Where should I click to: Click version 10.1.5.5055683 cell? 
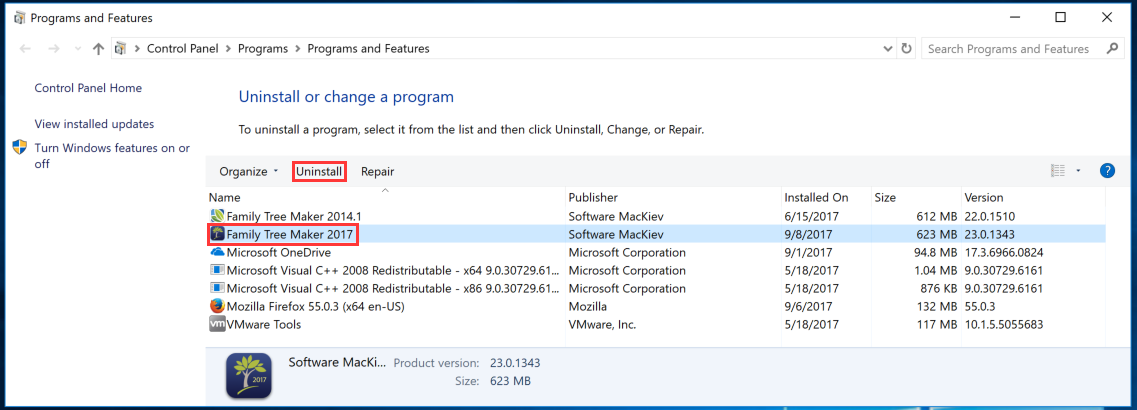pyautogui.click(x=1003, y=324)
